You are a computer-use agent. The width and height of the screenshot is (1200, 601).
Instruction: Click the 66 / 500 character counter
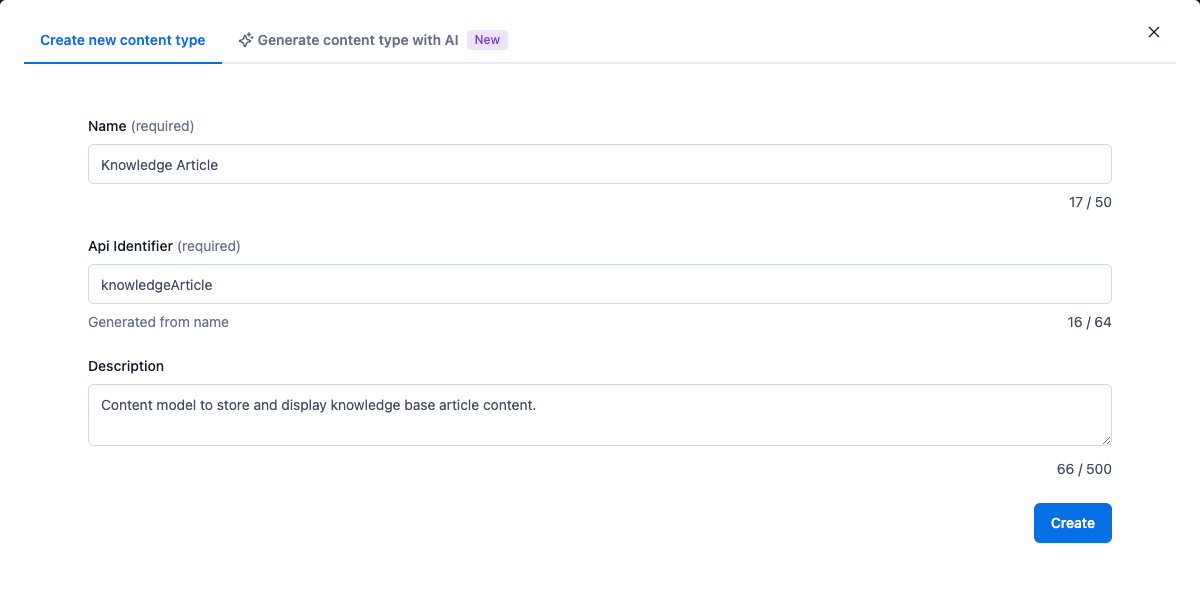point(1084,469)
